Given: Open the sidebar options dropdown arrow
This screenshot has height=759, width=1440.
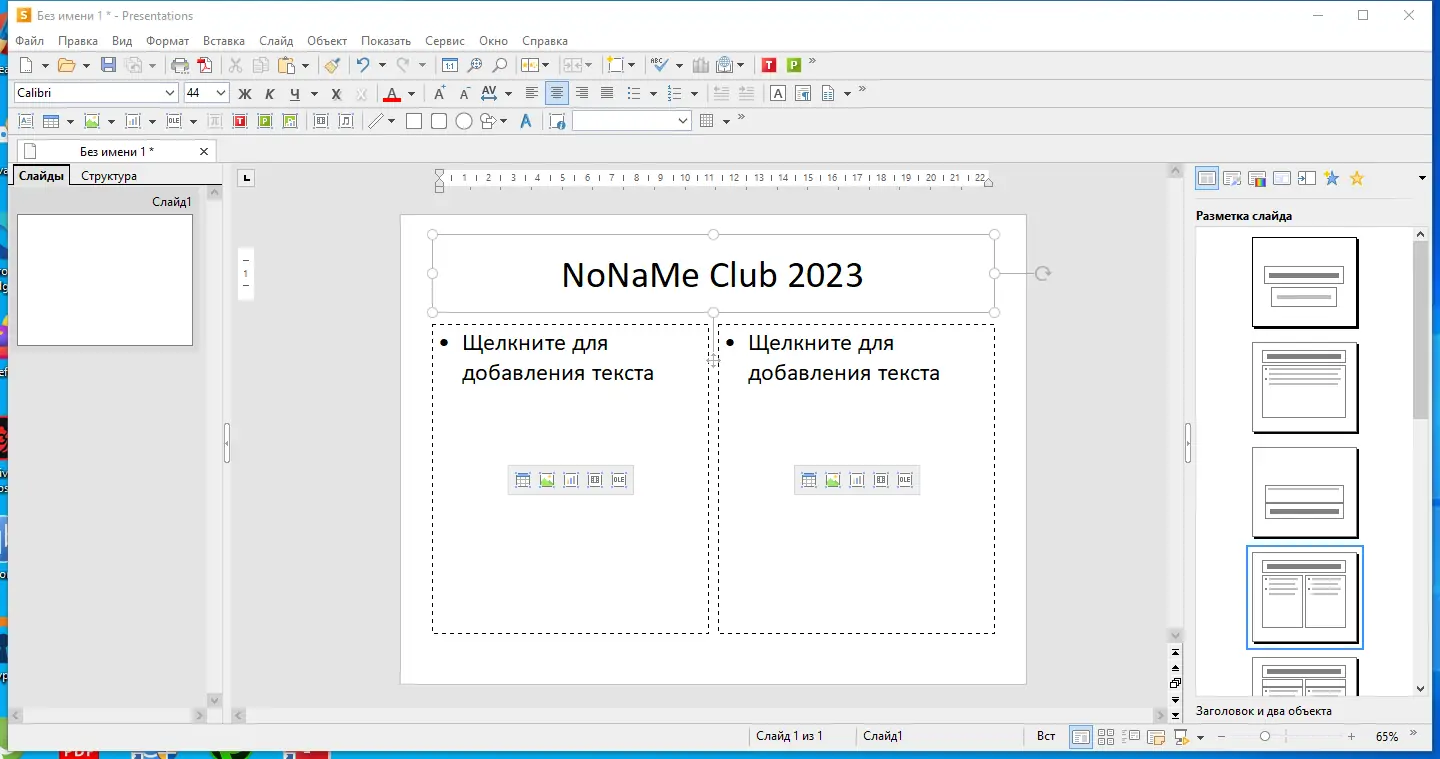Looking at the screenshot, I should [1422, 179].
